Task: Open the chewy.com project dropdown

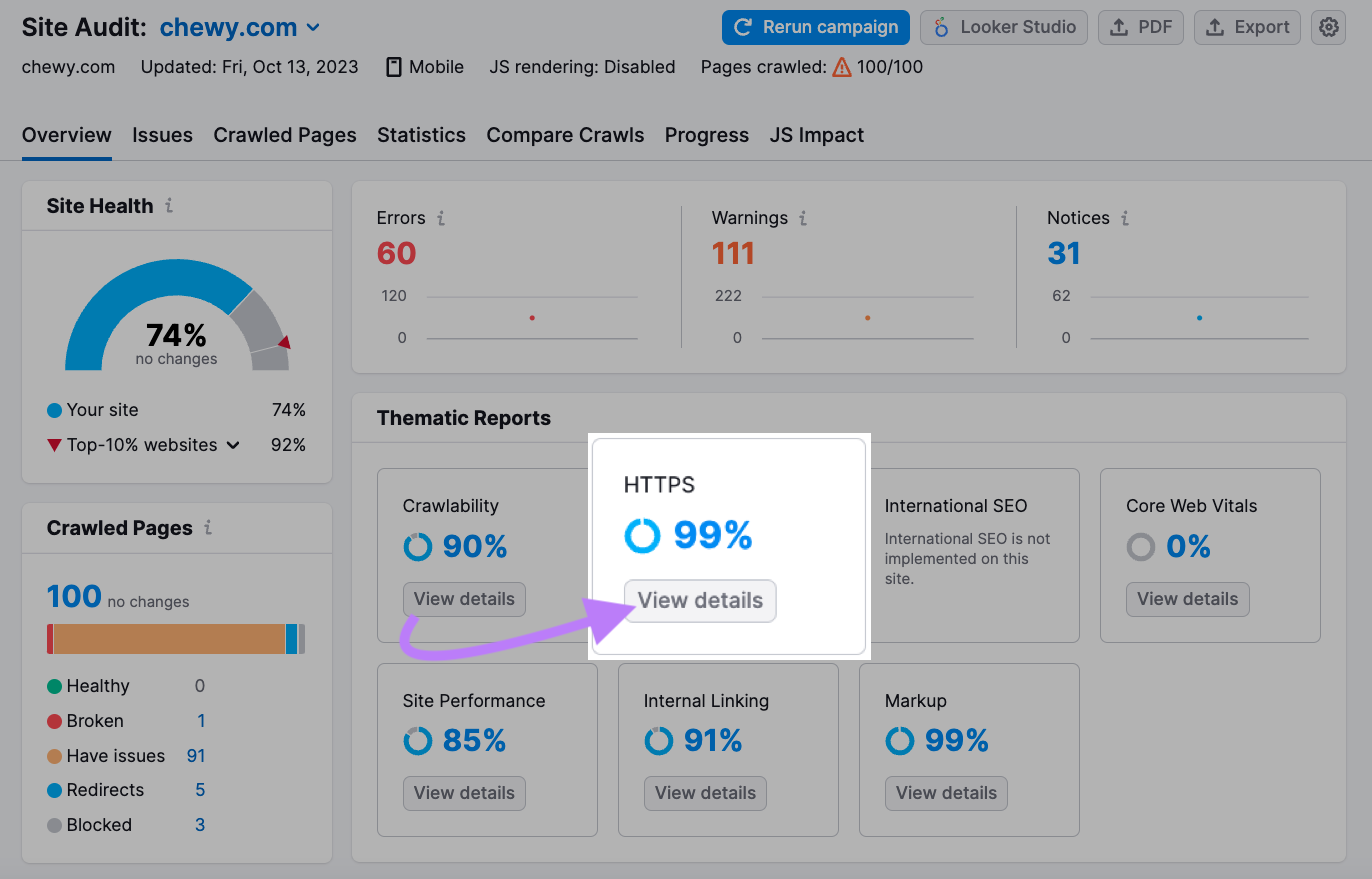Action: 240,28
